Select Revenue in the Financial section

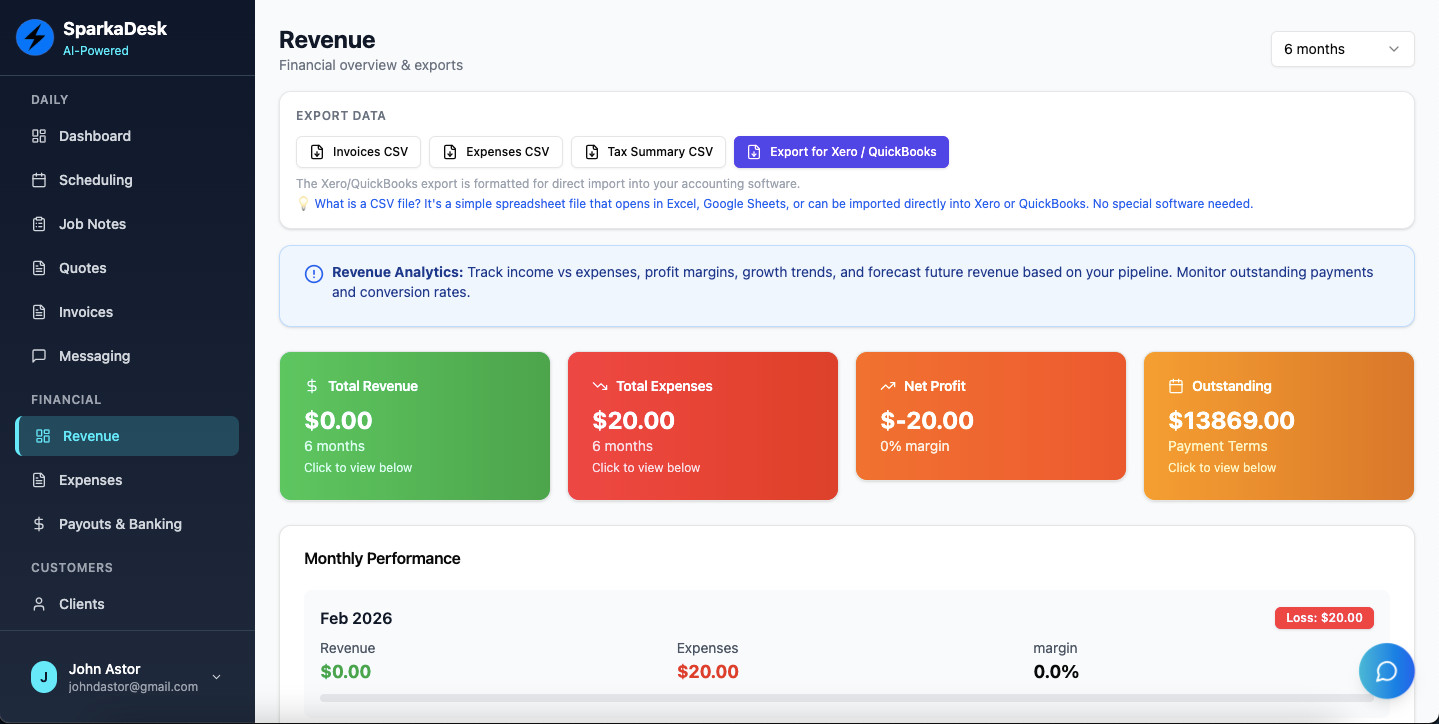[x=127, y=436]
